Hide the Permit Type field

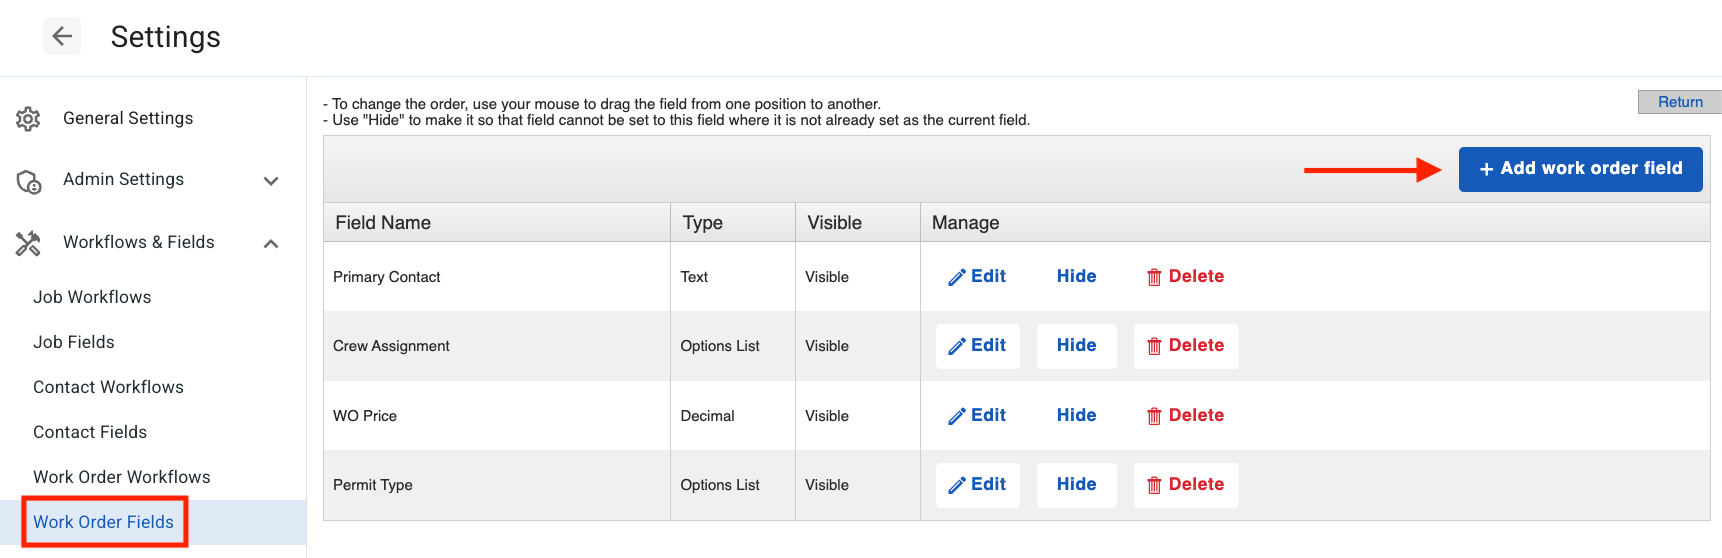1076,485
